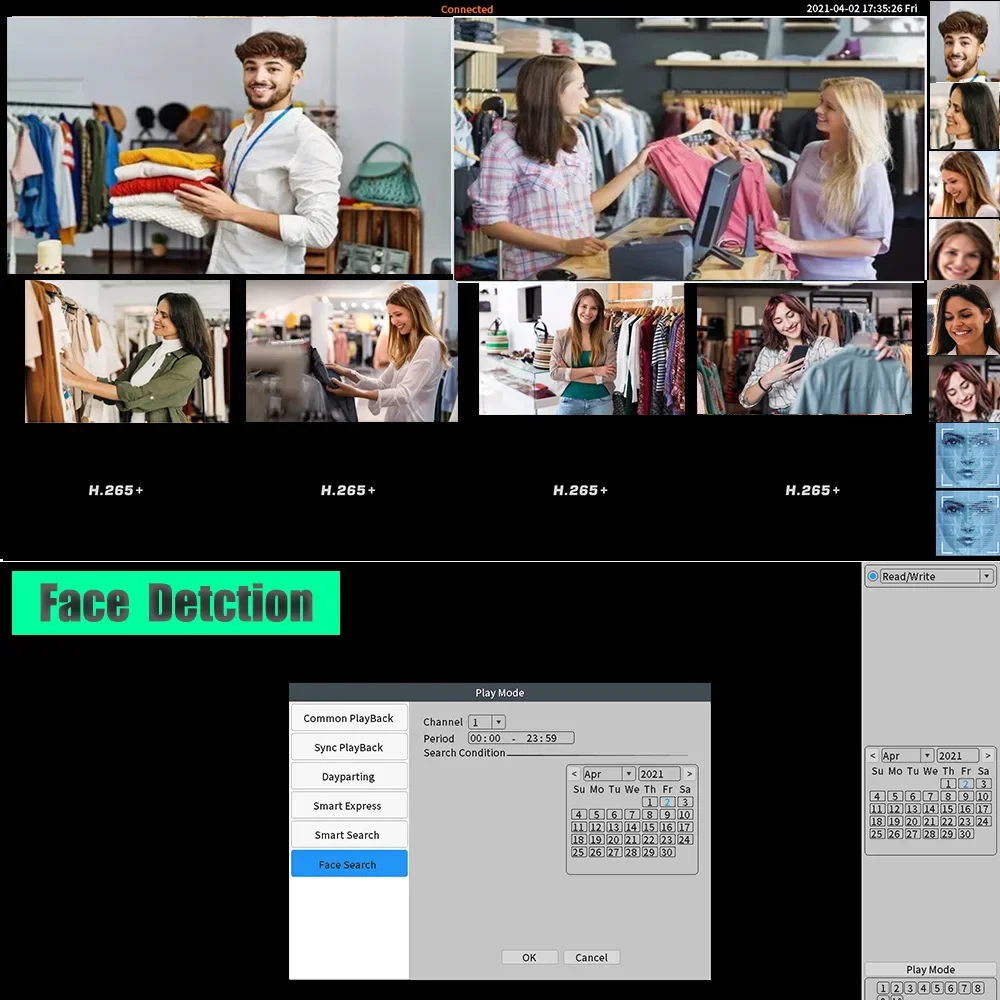Choose Sync PlayBack in Play Mode list
The width and height of the screenshot is (1000, 1000).
point(348,747)
